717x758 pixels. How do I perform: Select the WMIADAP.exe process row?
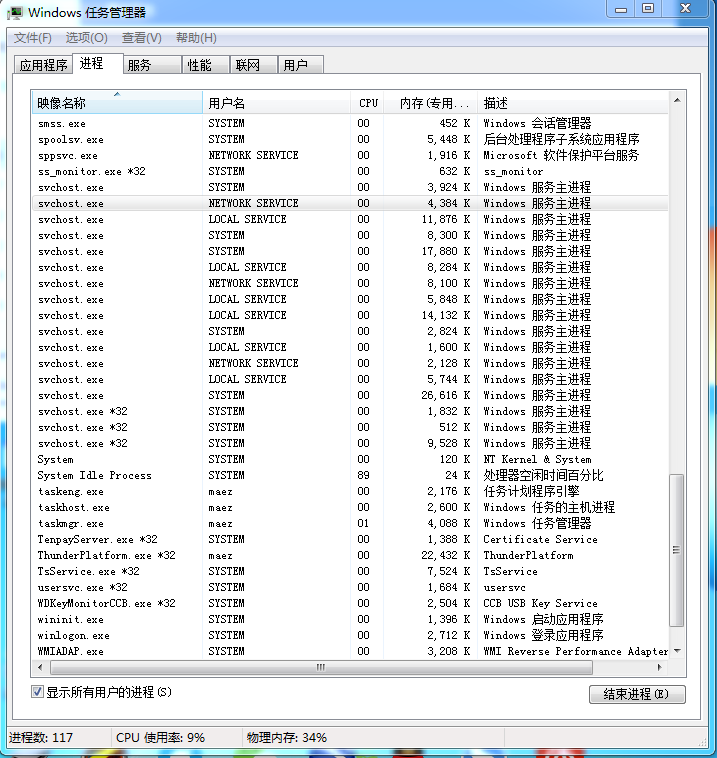point(350,651)
